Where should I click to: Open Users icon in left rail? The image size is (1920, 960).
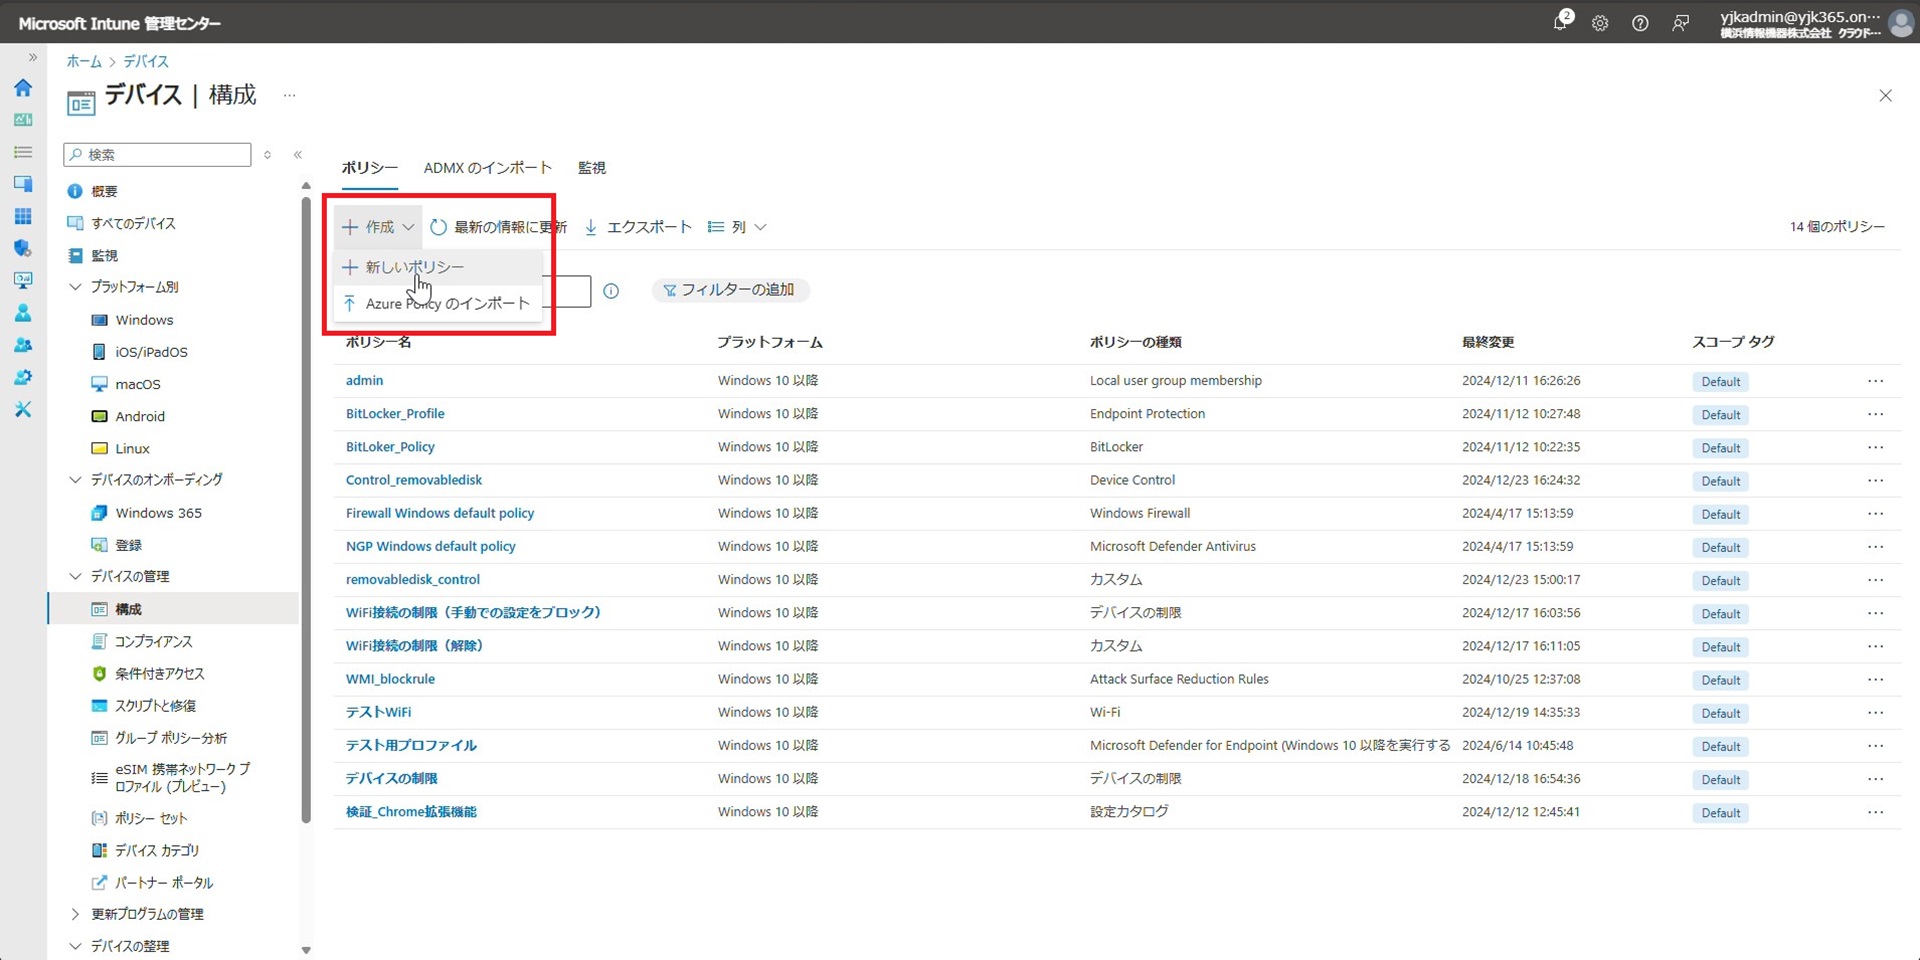tap(23, 313)
